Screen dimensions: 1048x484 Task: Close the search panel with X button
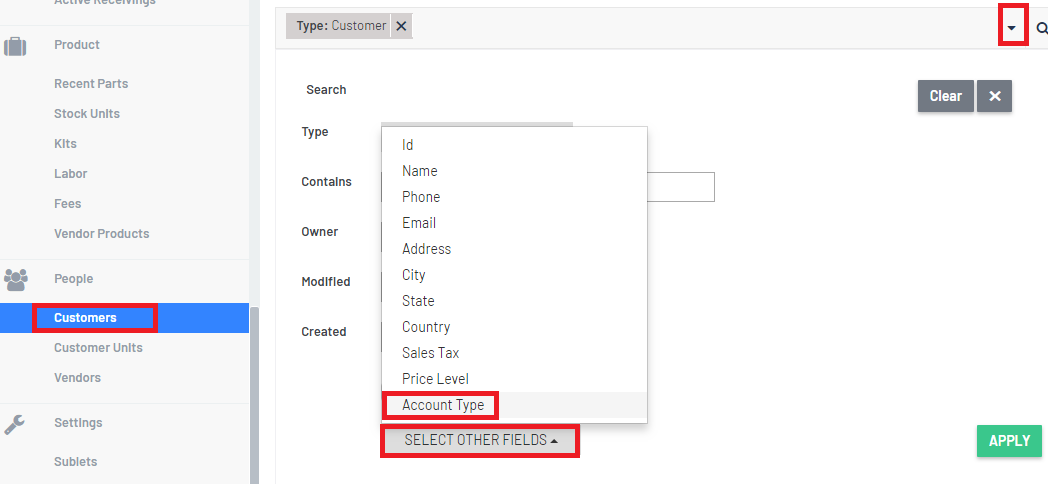[995, 96]
